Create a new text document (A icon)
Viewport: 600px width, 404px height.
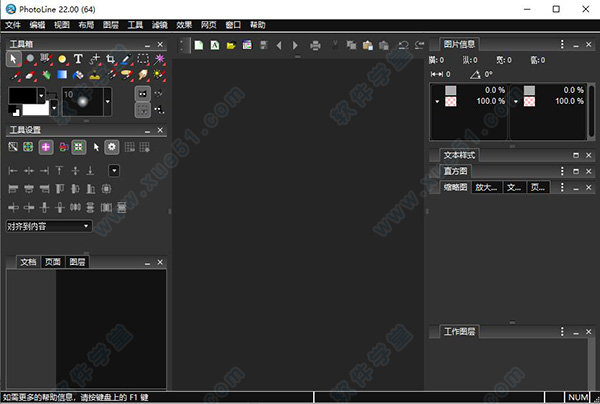(215, 46)
